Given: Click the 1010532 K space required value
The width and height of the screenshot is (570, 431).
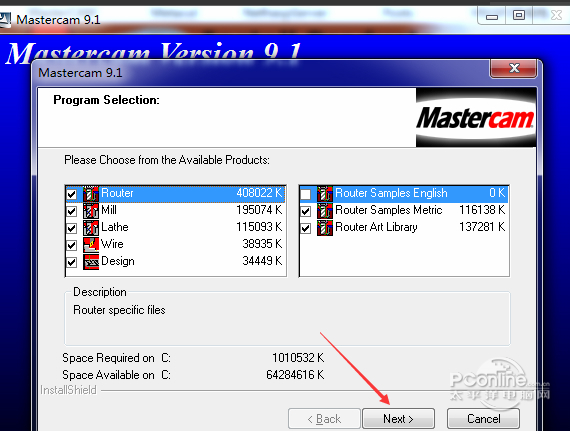Looking at the screenshot, I should coord(298,358).
